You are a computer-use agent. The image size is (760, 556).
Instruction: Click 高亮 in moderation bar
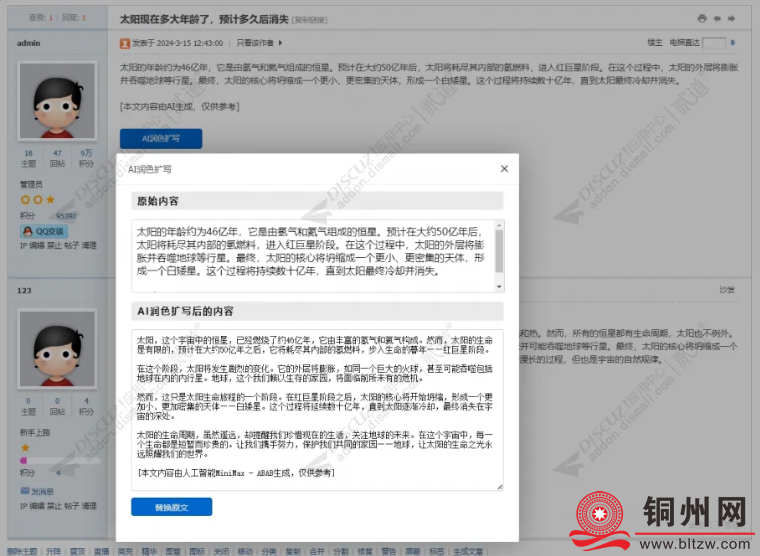pos(125,551)
